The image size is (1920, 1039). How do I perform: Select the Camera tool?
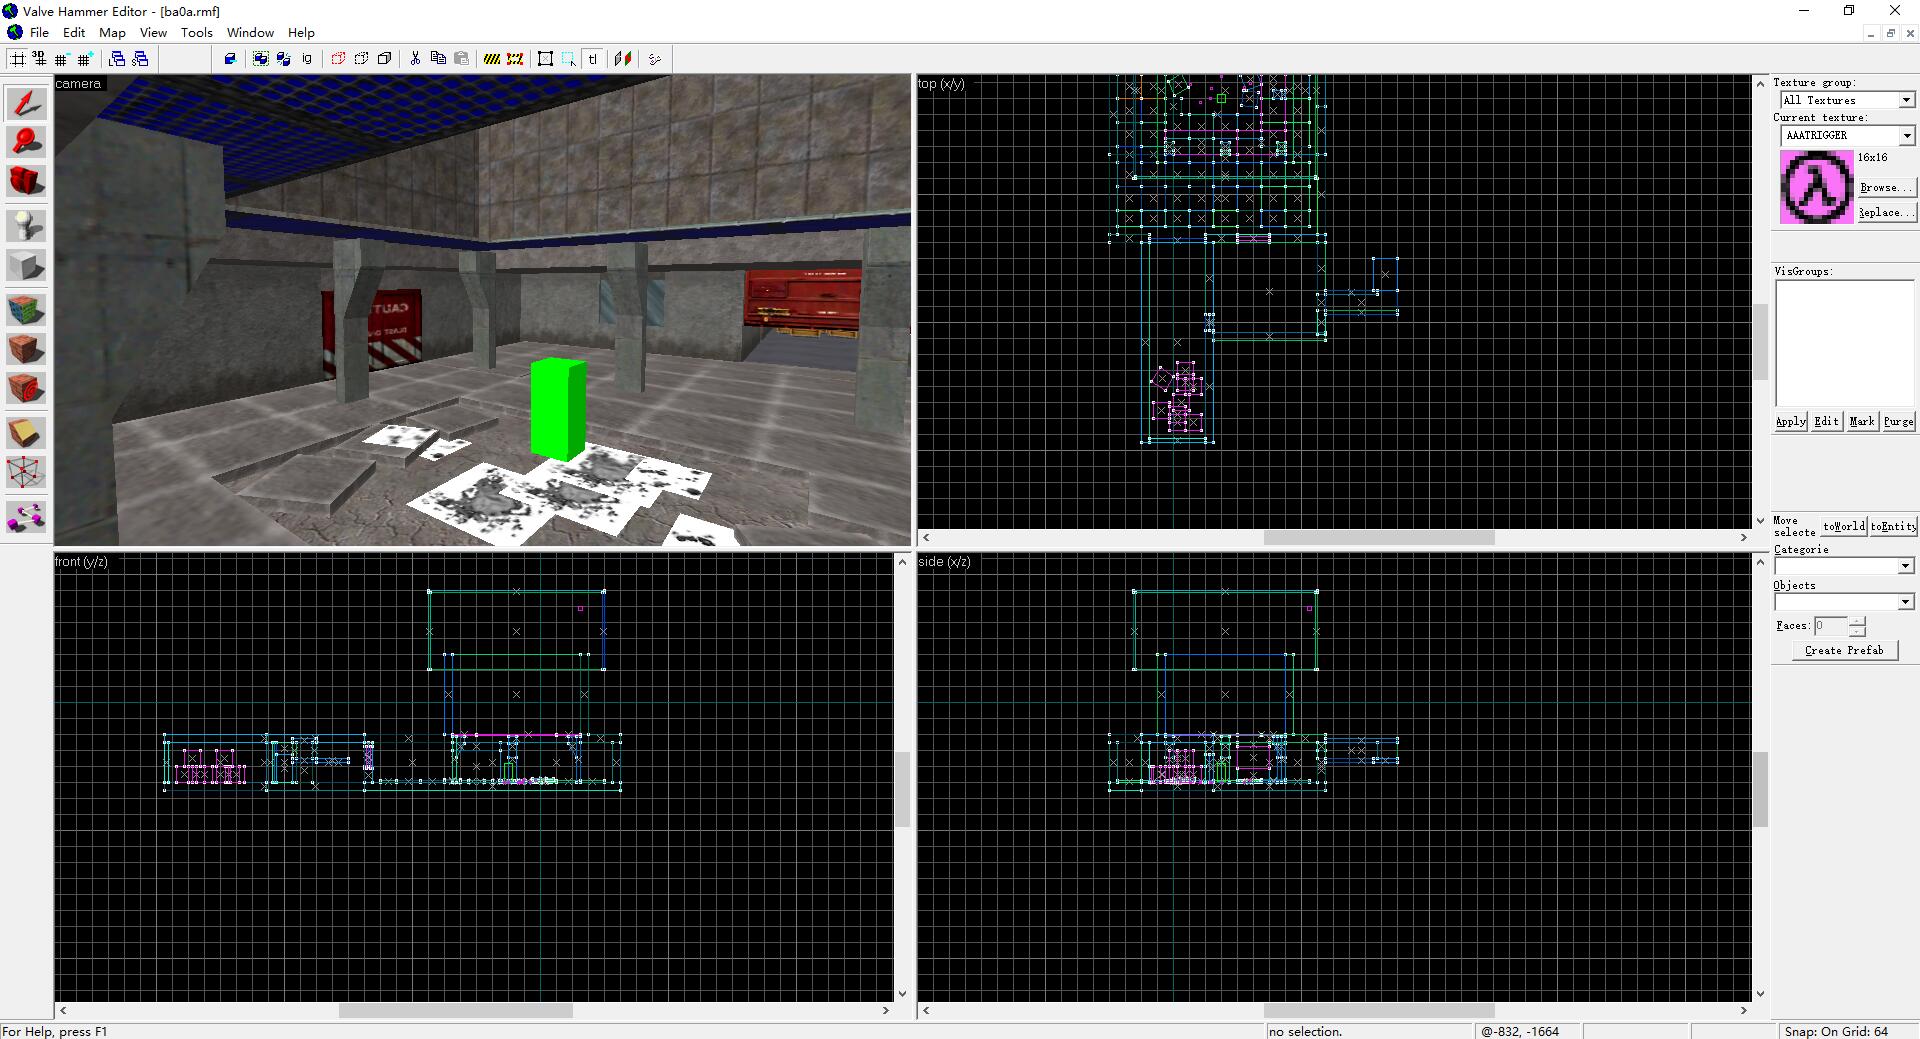26,181
